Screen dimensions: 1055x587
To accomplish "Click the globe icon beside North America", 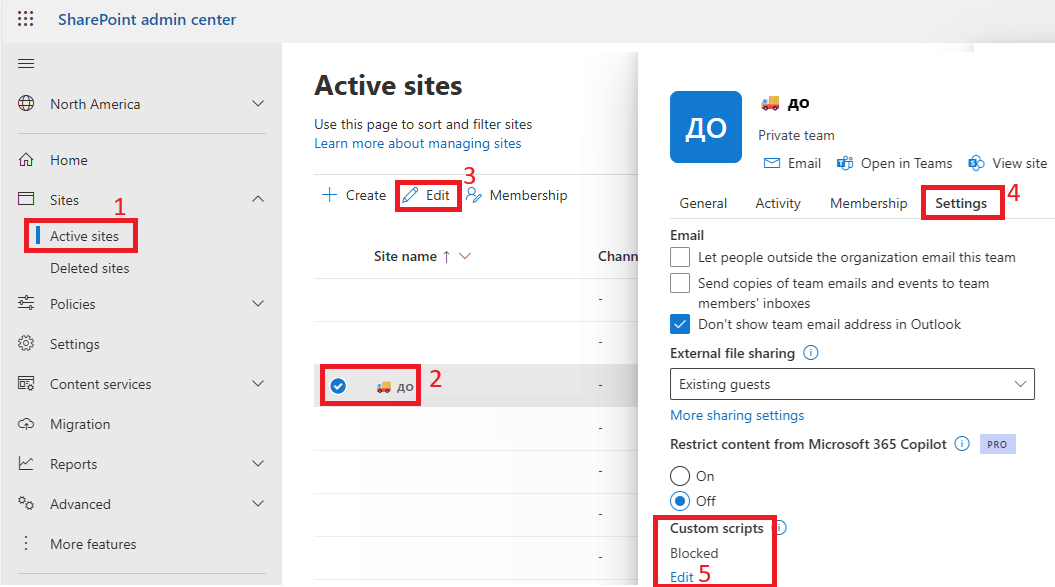I will pyautogui.click(x=26, y=104).
